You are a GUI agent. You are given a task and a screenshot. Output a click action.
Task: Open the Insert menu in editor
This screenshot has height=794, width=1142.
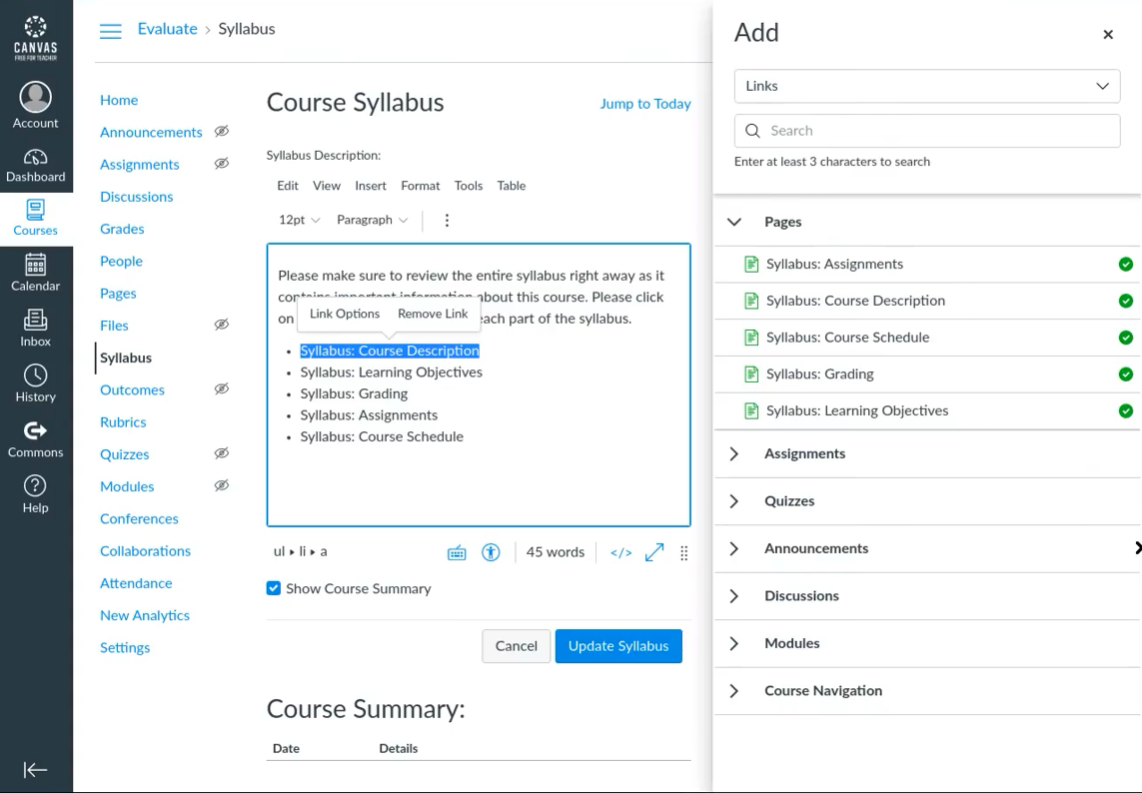(x=370, y=185)
